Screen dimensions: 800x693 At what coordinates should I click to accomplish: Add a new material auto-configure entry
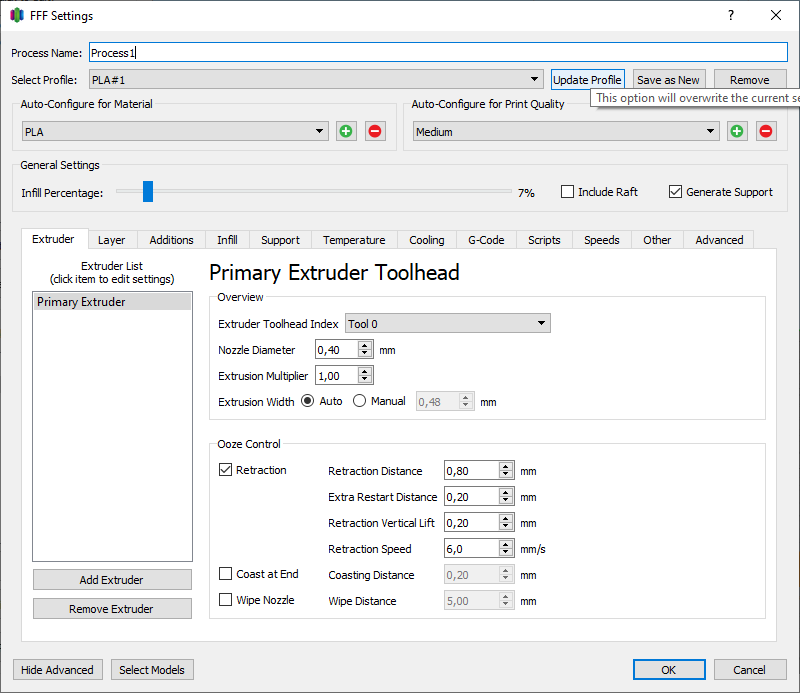point(346,131)
